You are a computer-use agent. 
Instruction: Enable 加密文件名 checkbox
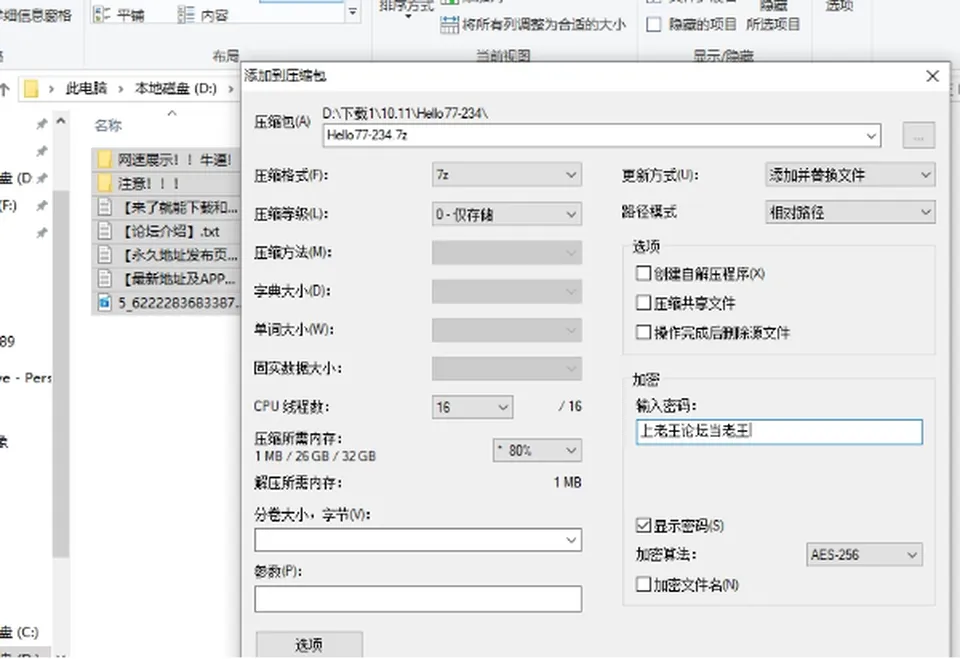pyautogui.click(x=643, y=584)
